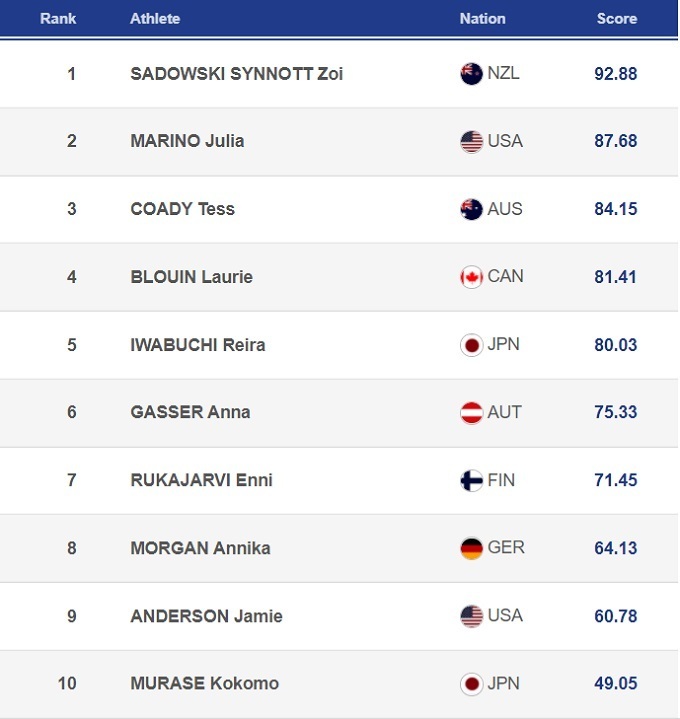Click Japan flag beside Kokomo Murase

pos(471,684)
